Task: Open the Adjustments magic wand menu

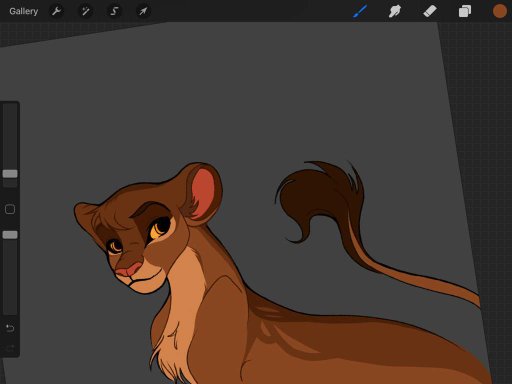Action: tap(85, 11)
